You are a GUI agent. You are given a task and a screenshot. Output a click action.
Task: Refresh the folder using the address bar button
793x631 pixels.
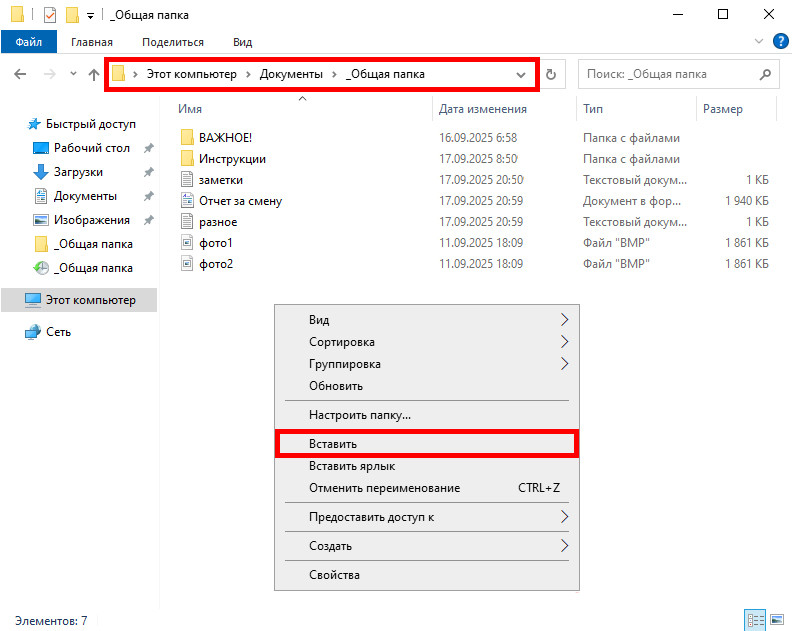(551, 74)
